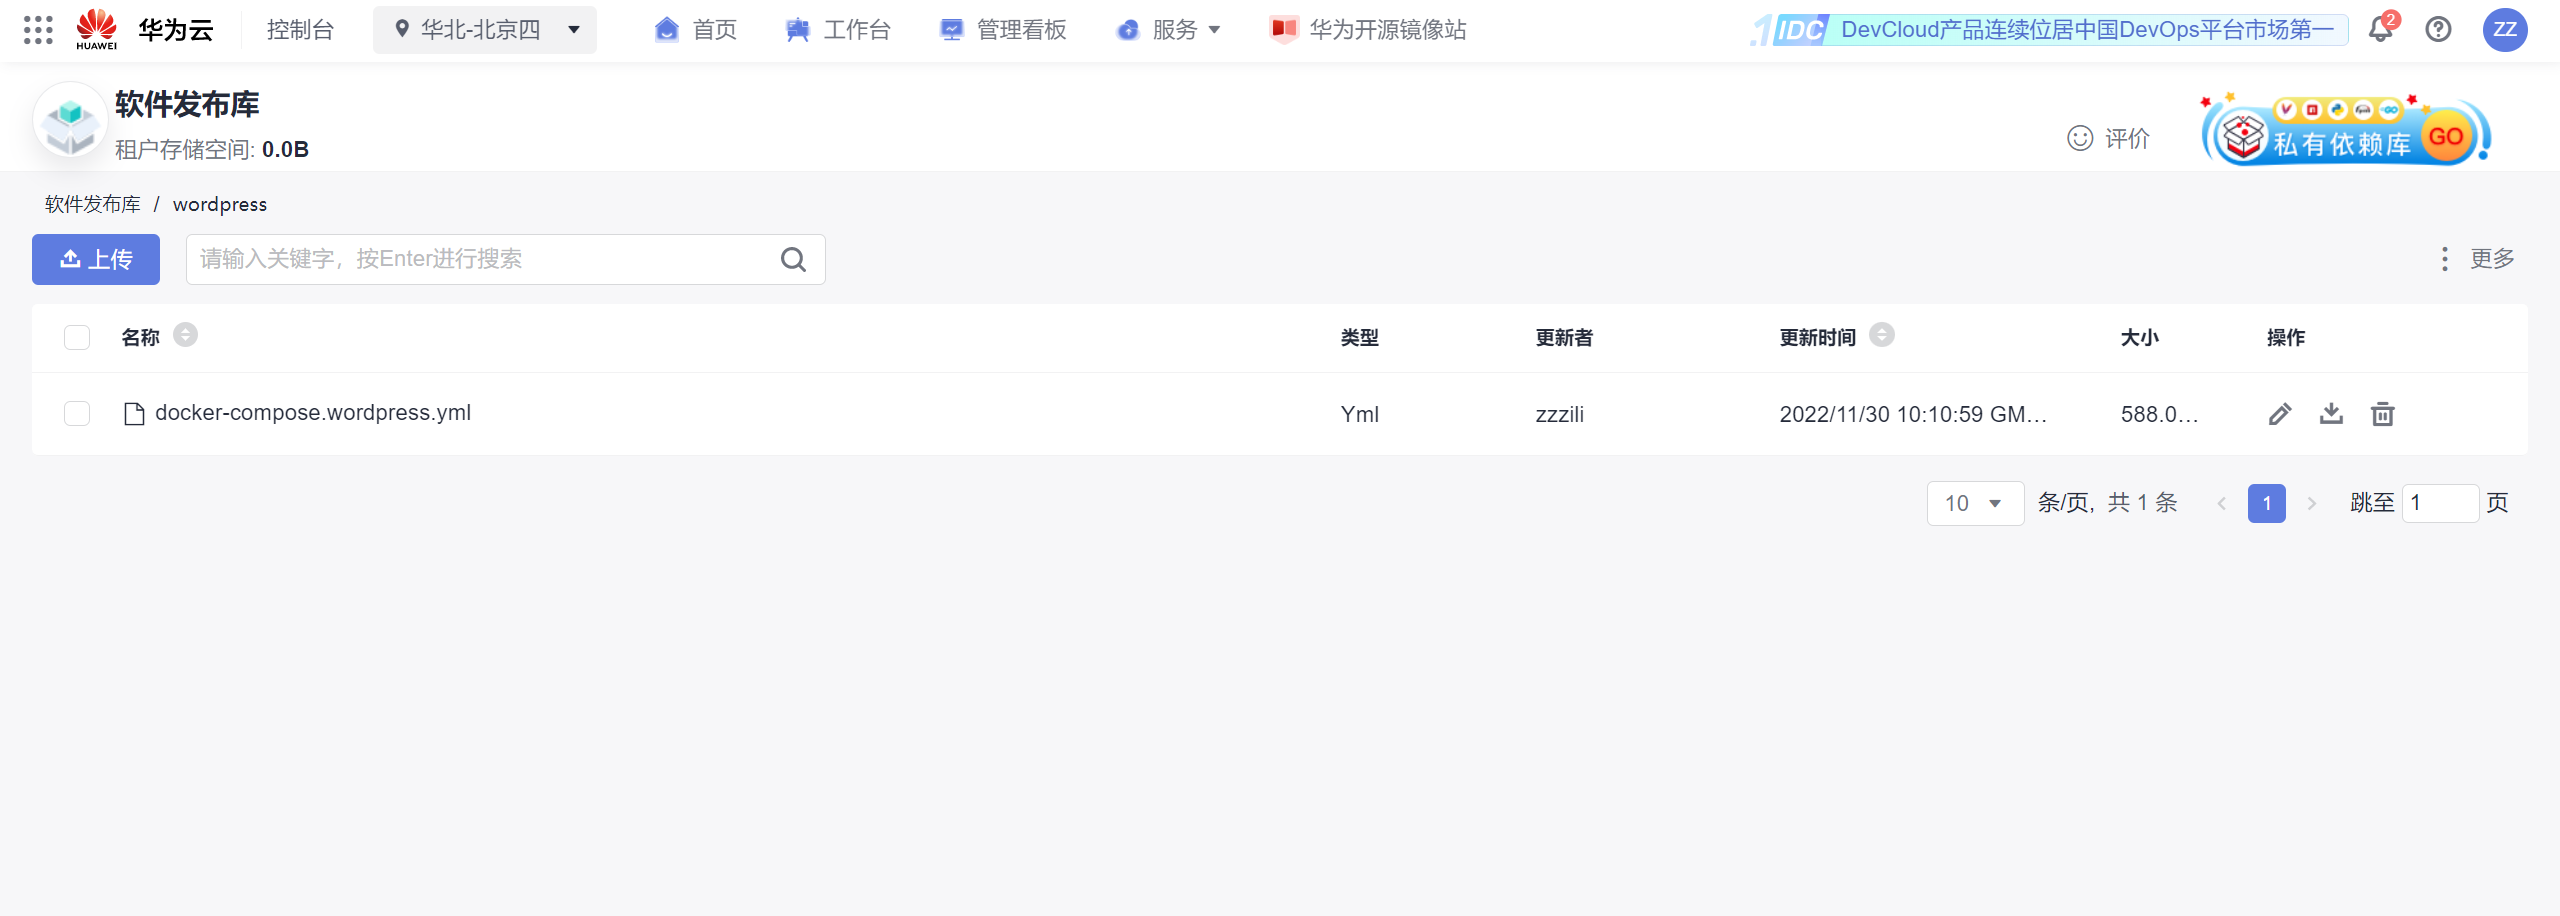Click the 588.0 size cell
This screenshot has width=2560, height=916.
[x=2160, y=414]
